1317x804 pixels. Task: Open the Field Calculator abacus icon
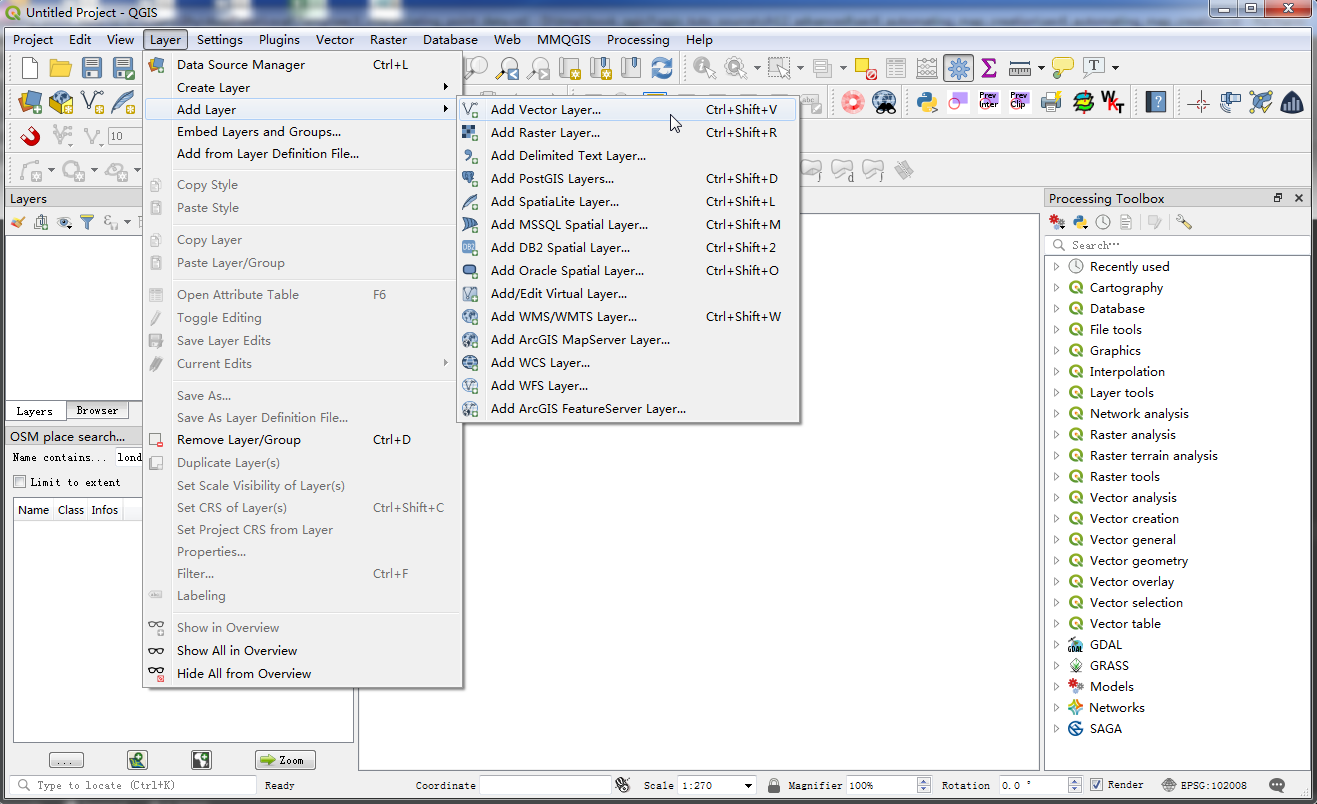click(x=927, y=68)
